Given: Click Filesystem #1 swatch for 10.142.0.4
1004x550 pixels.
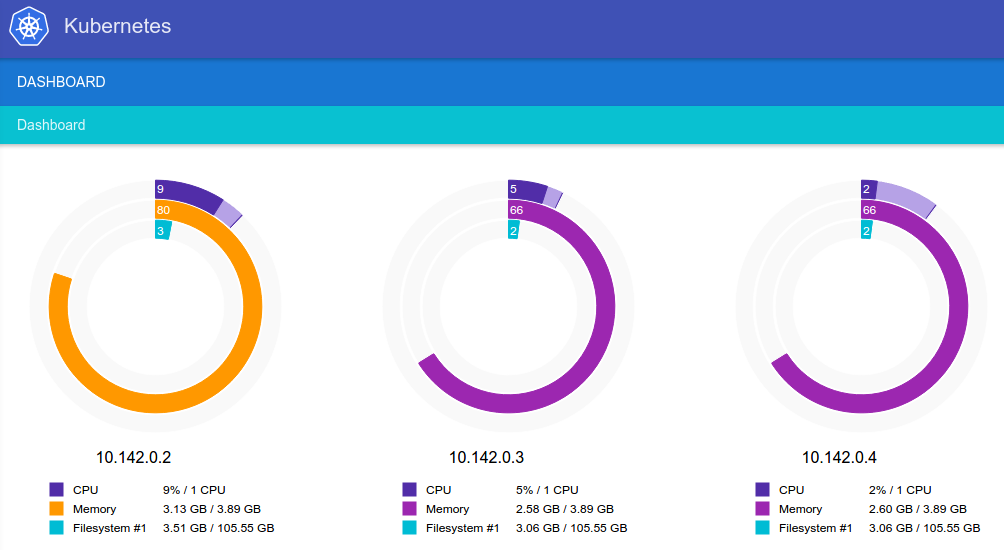Looking at the screenshot, I should 763,528.
